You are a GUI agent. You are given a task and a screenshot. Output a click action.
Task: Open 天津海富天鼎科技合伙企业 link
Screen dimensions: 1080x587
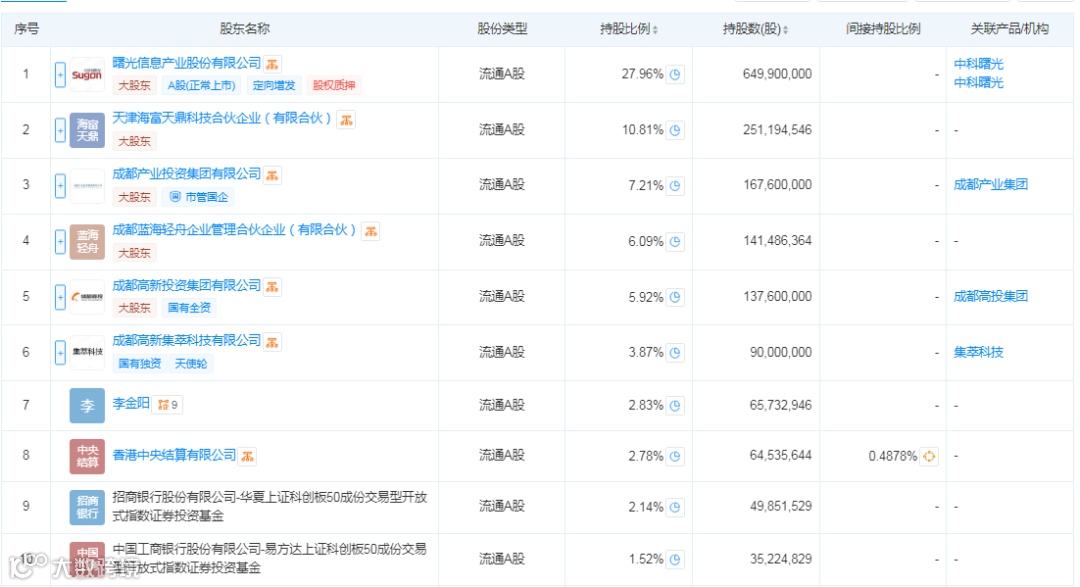pos(222,119)
